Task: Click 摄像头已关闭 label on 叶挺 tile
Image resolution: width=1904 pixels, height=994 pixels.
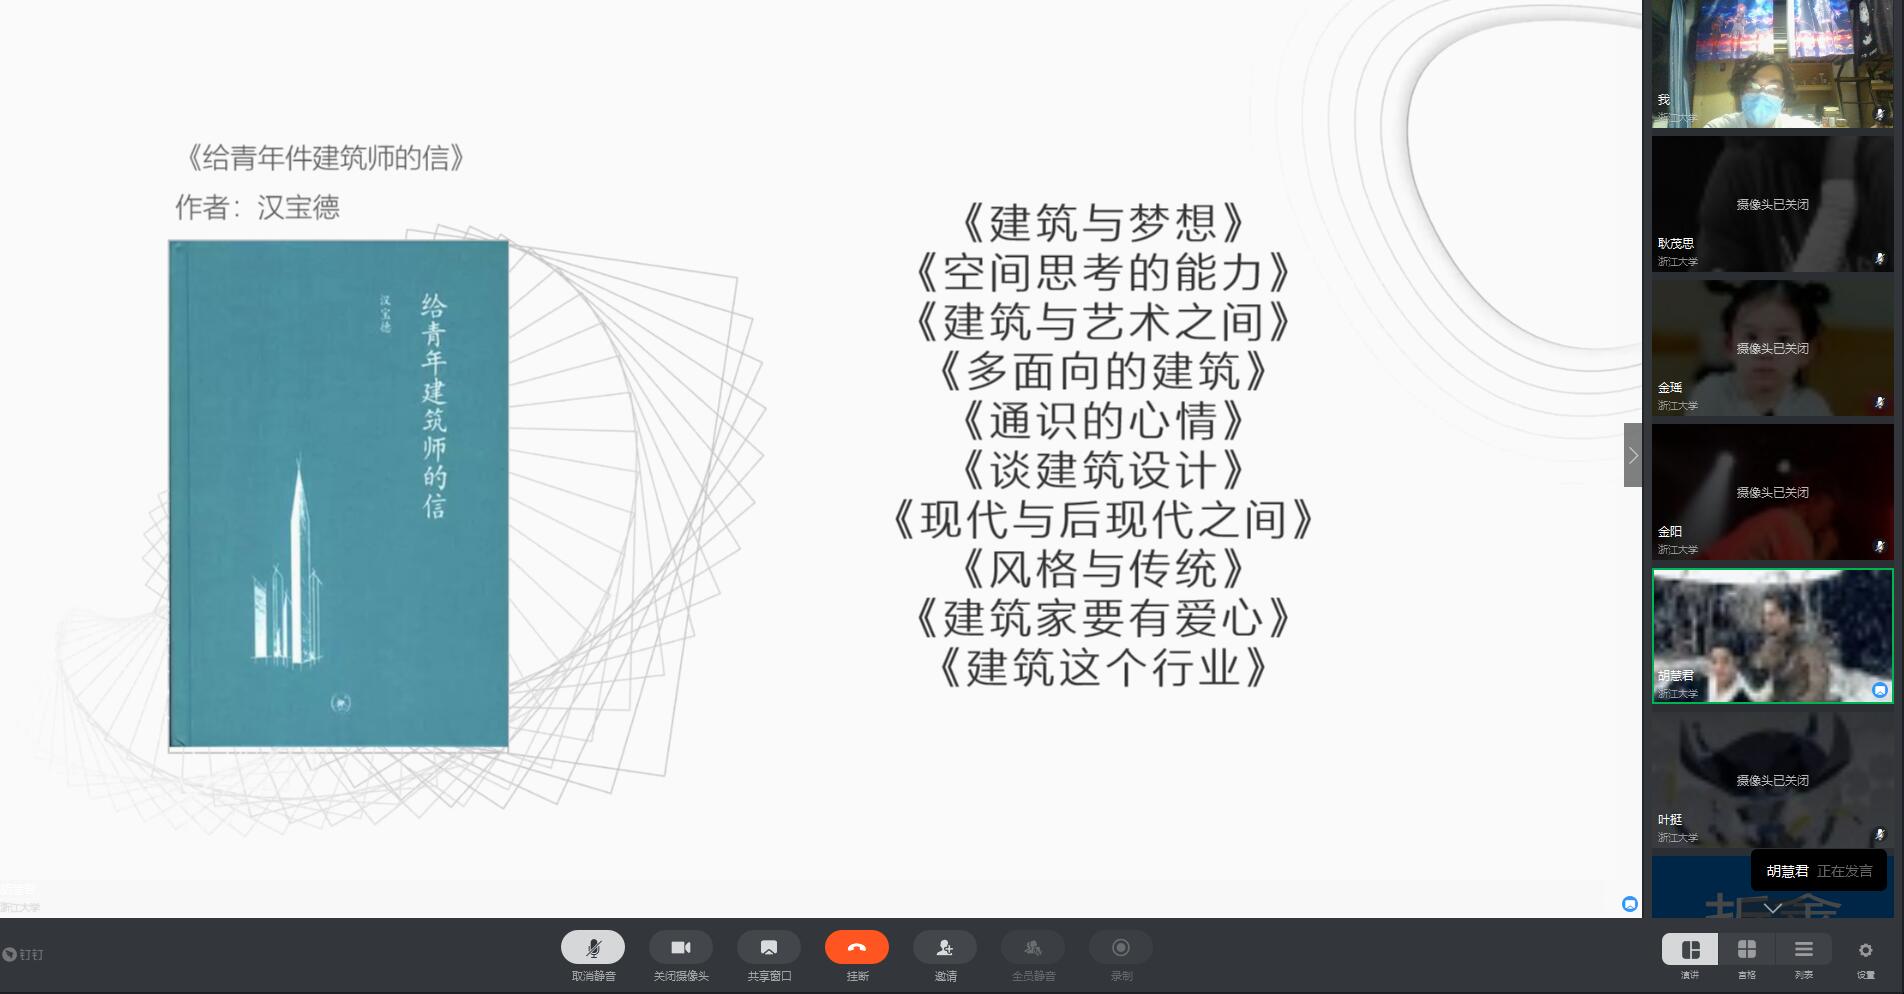Action: coord(1772,780)
